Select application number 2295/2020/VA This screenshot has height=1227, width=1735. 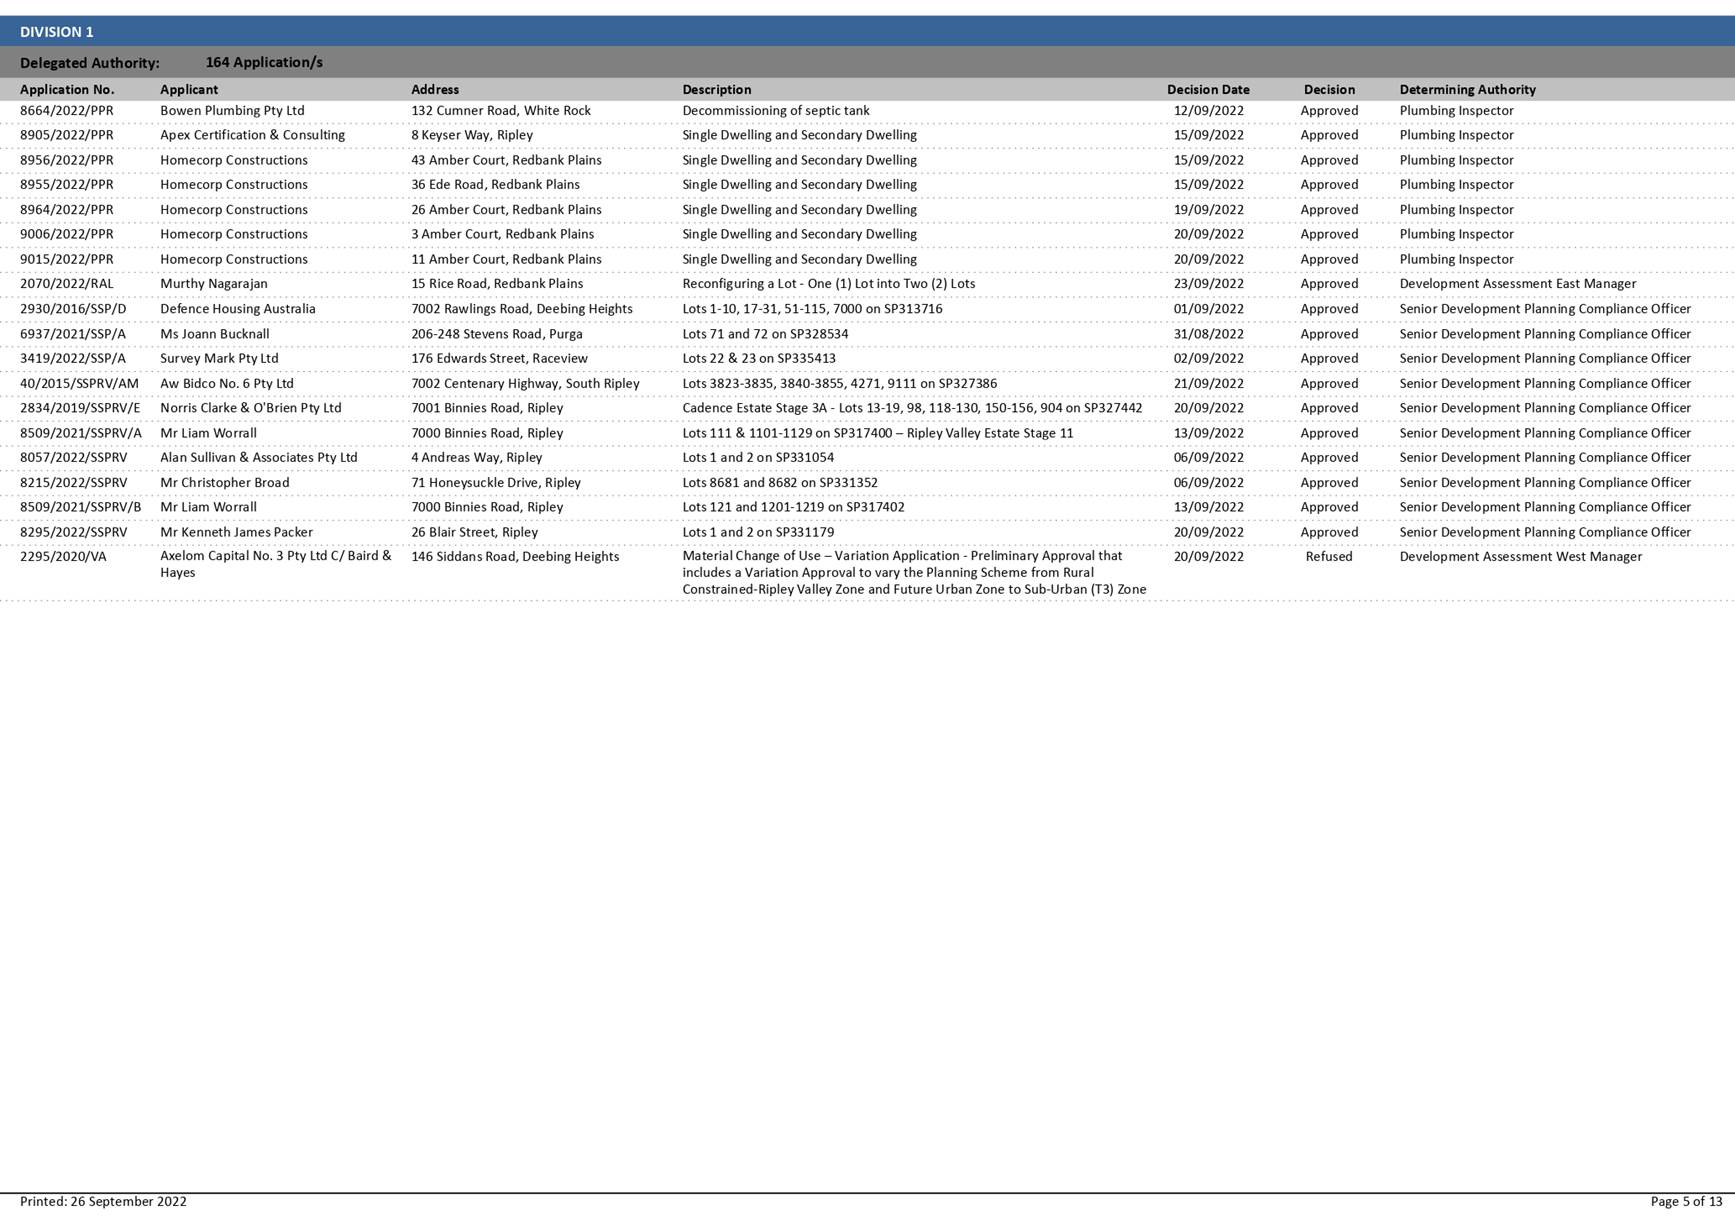63,556
